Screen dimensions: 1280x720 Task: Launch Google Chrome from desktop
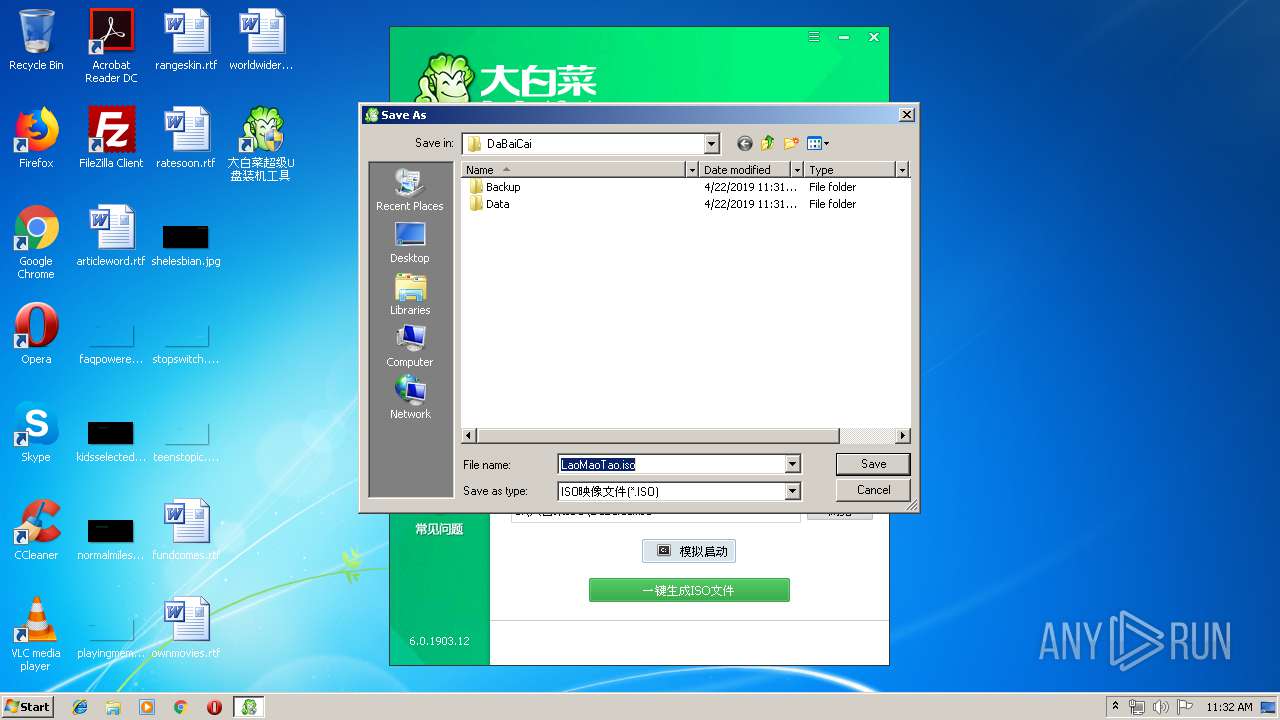[36, 242]
